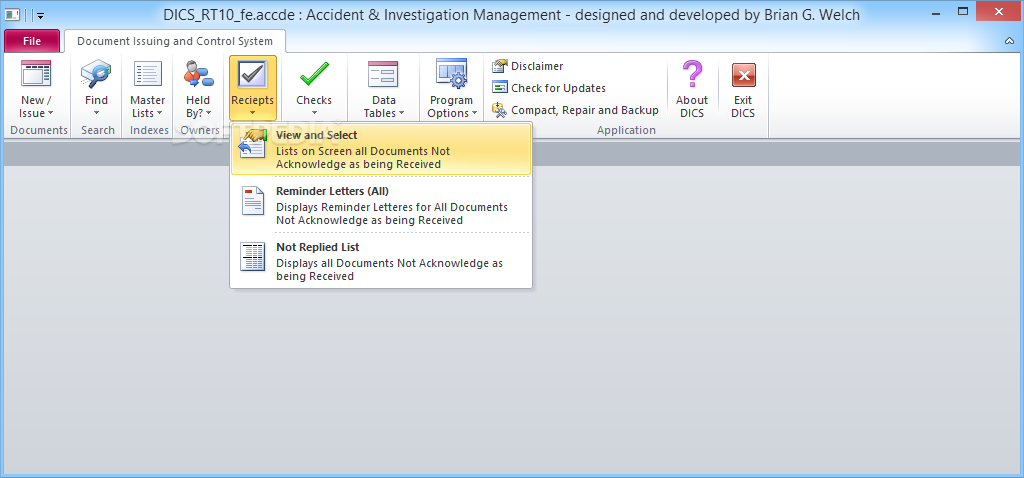Click the Disclaimer text button

click(537, 66)
